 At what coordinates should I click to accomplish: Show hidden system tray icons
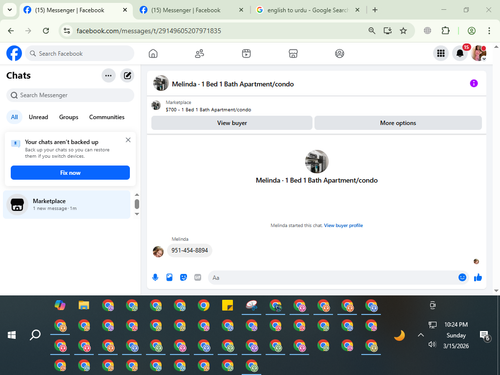coord(421,335)
